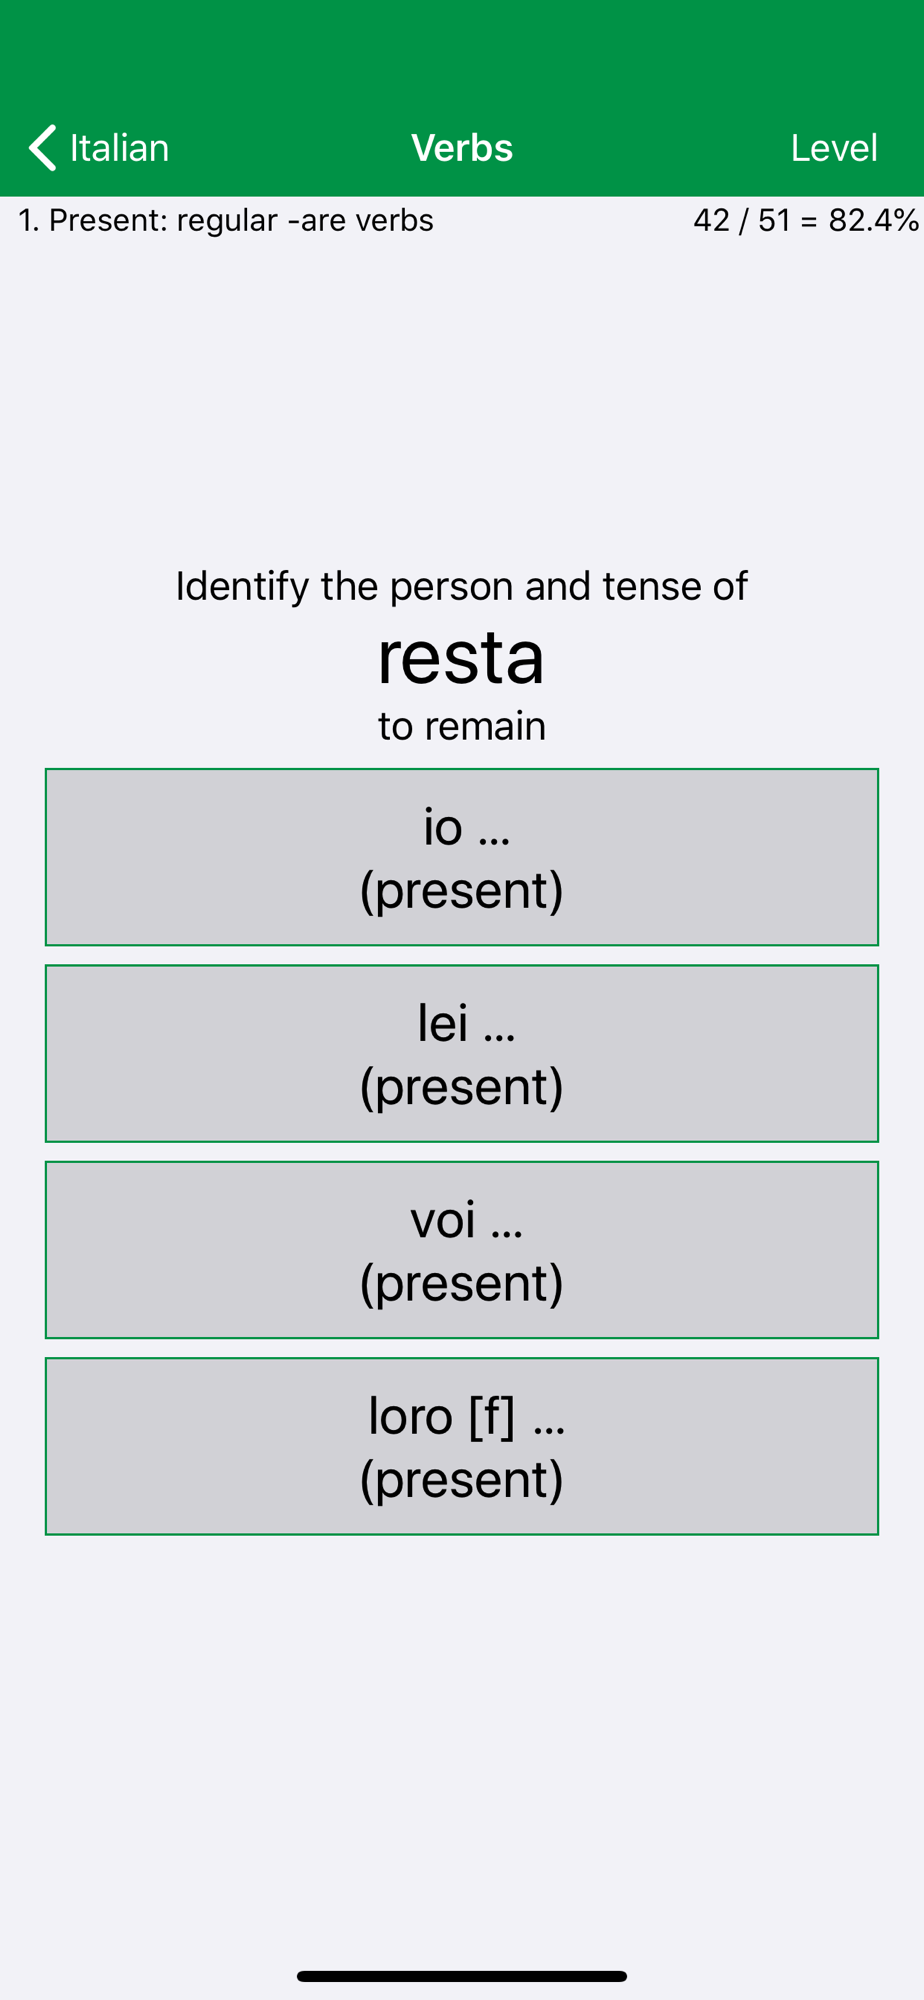Viewport: 924px width, 2000px height.
Task: Tap the "Identify the person and tense of" prompt
Action: click(462, 586)
